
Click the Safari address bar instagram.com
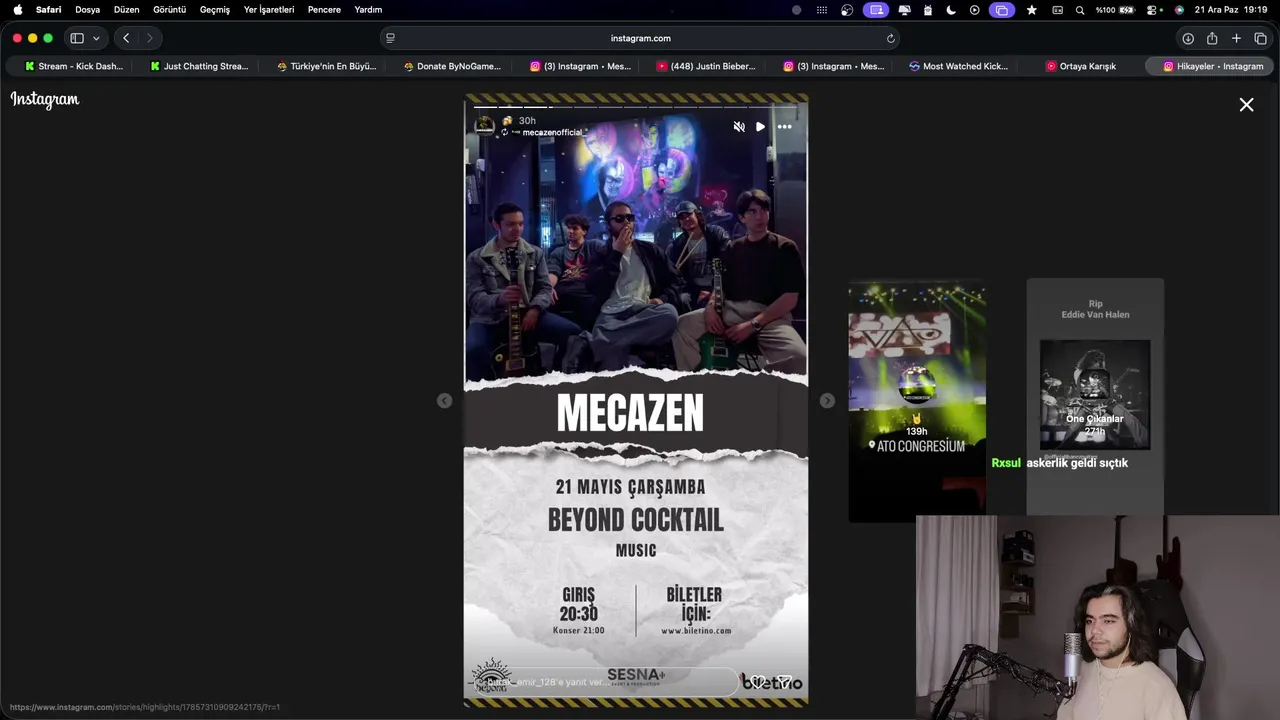[x=640, y=38]
